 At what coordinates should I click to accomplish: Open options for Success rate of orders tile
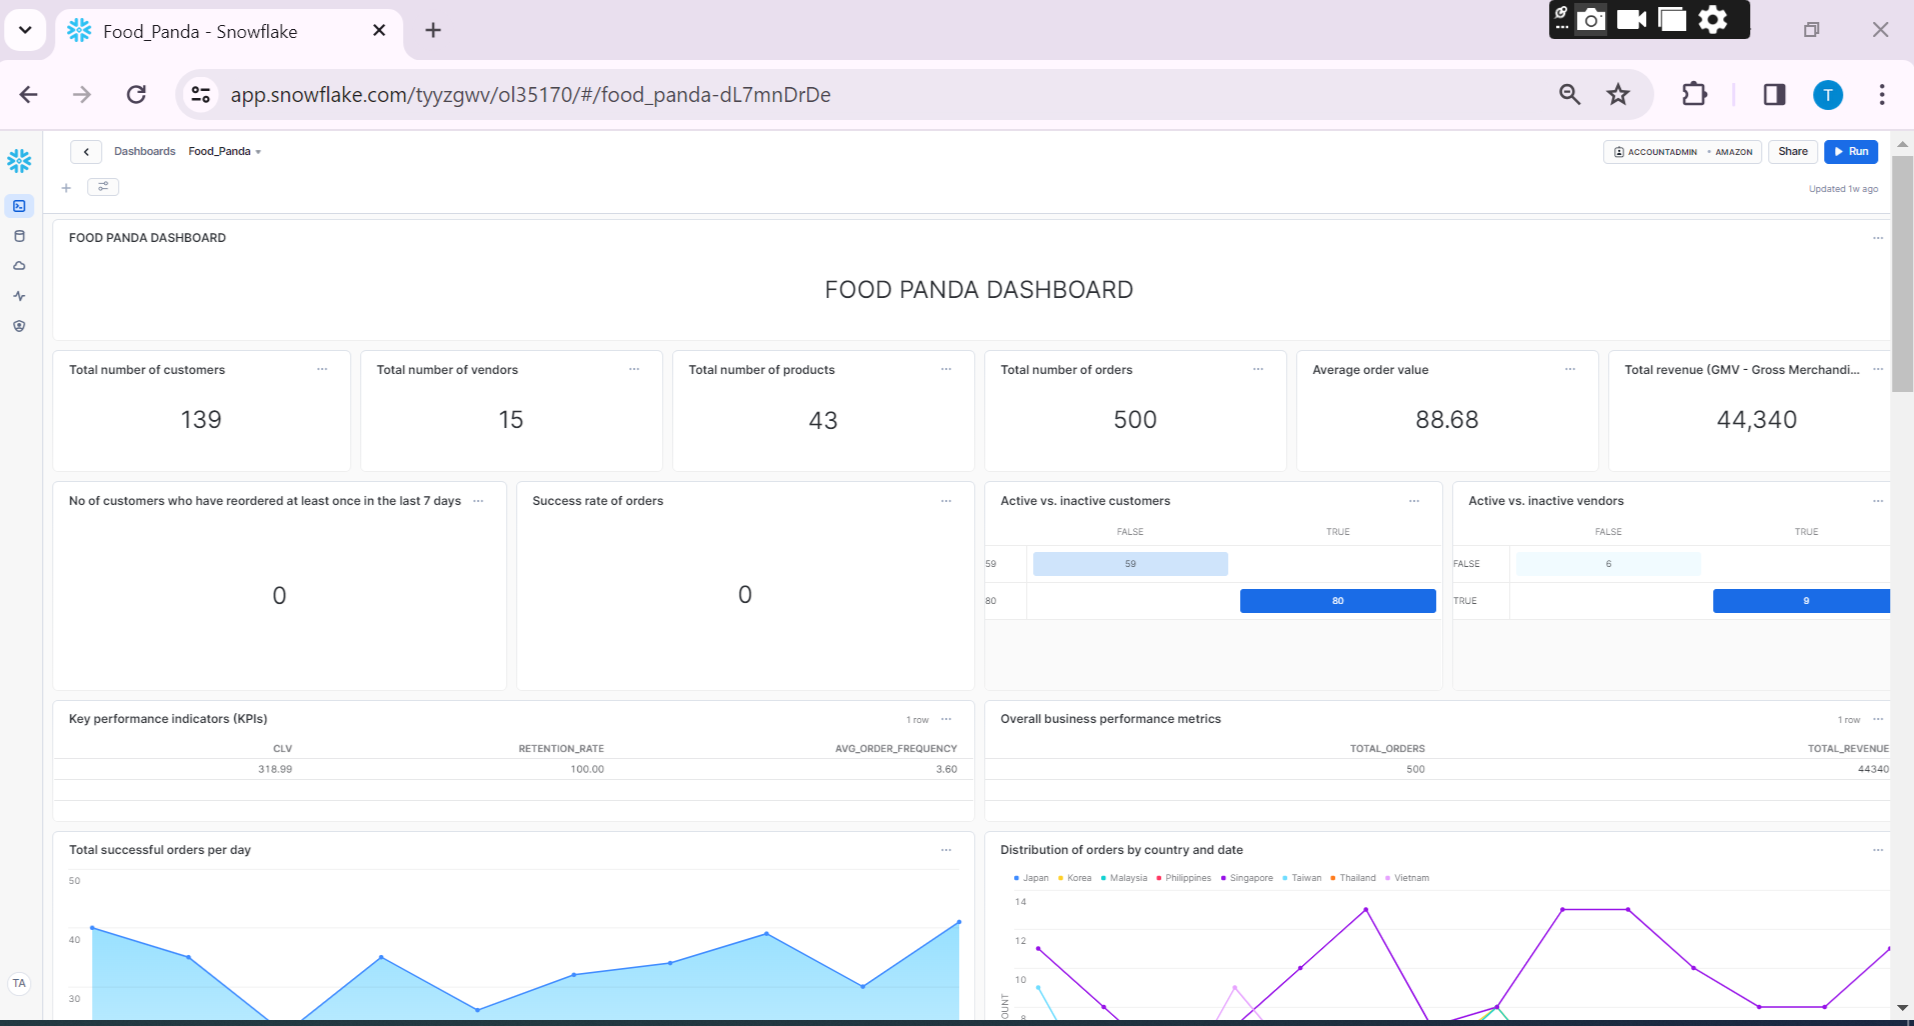click(946, 500)
